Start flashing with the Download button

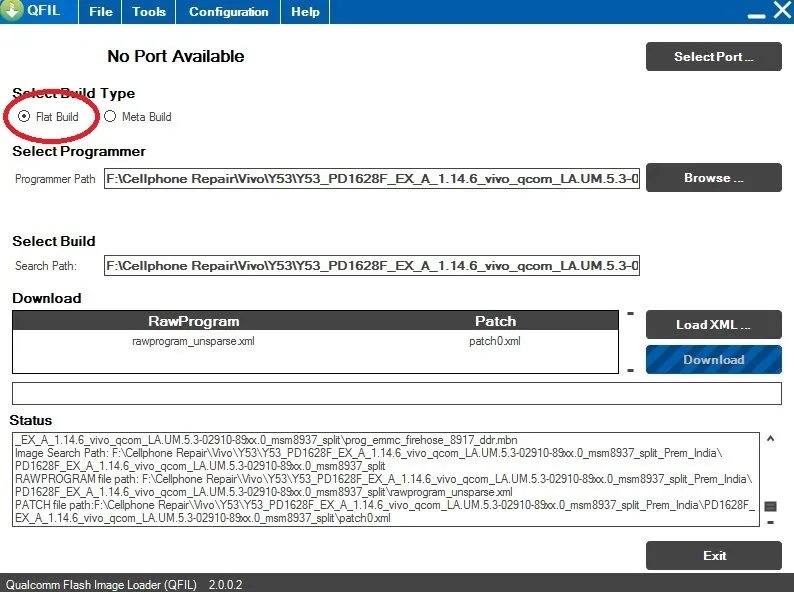713,360
